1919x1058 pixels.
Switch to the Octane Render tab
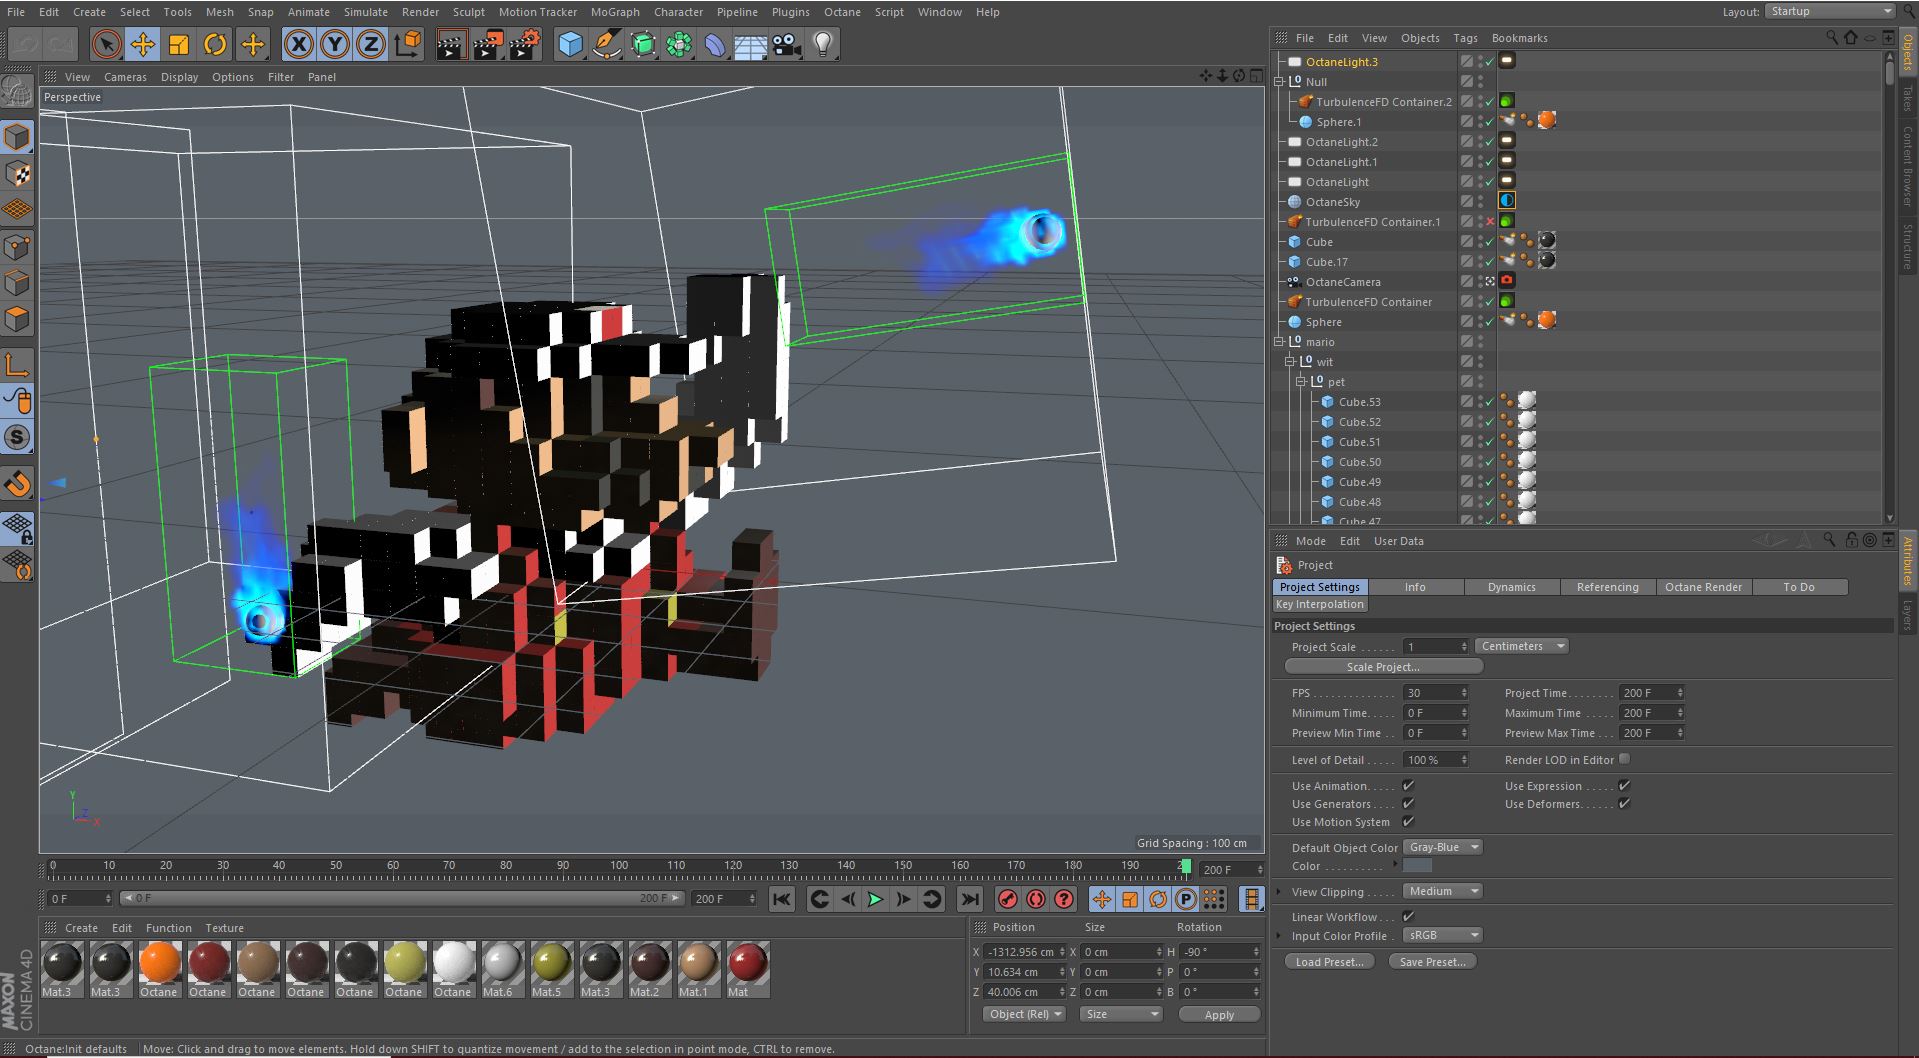click(x=1702, y=587)
